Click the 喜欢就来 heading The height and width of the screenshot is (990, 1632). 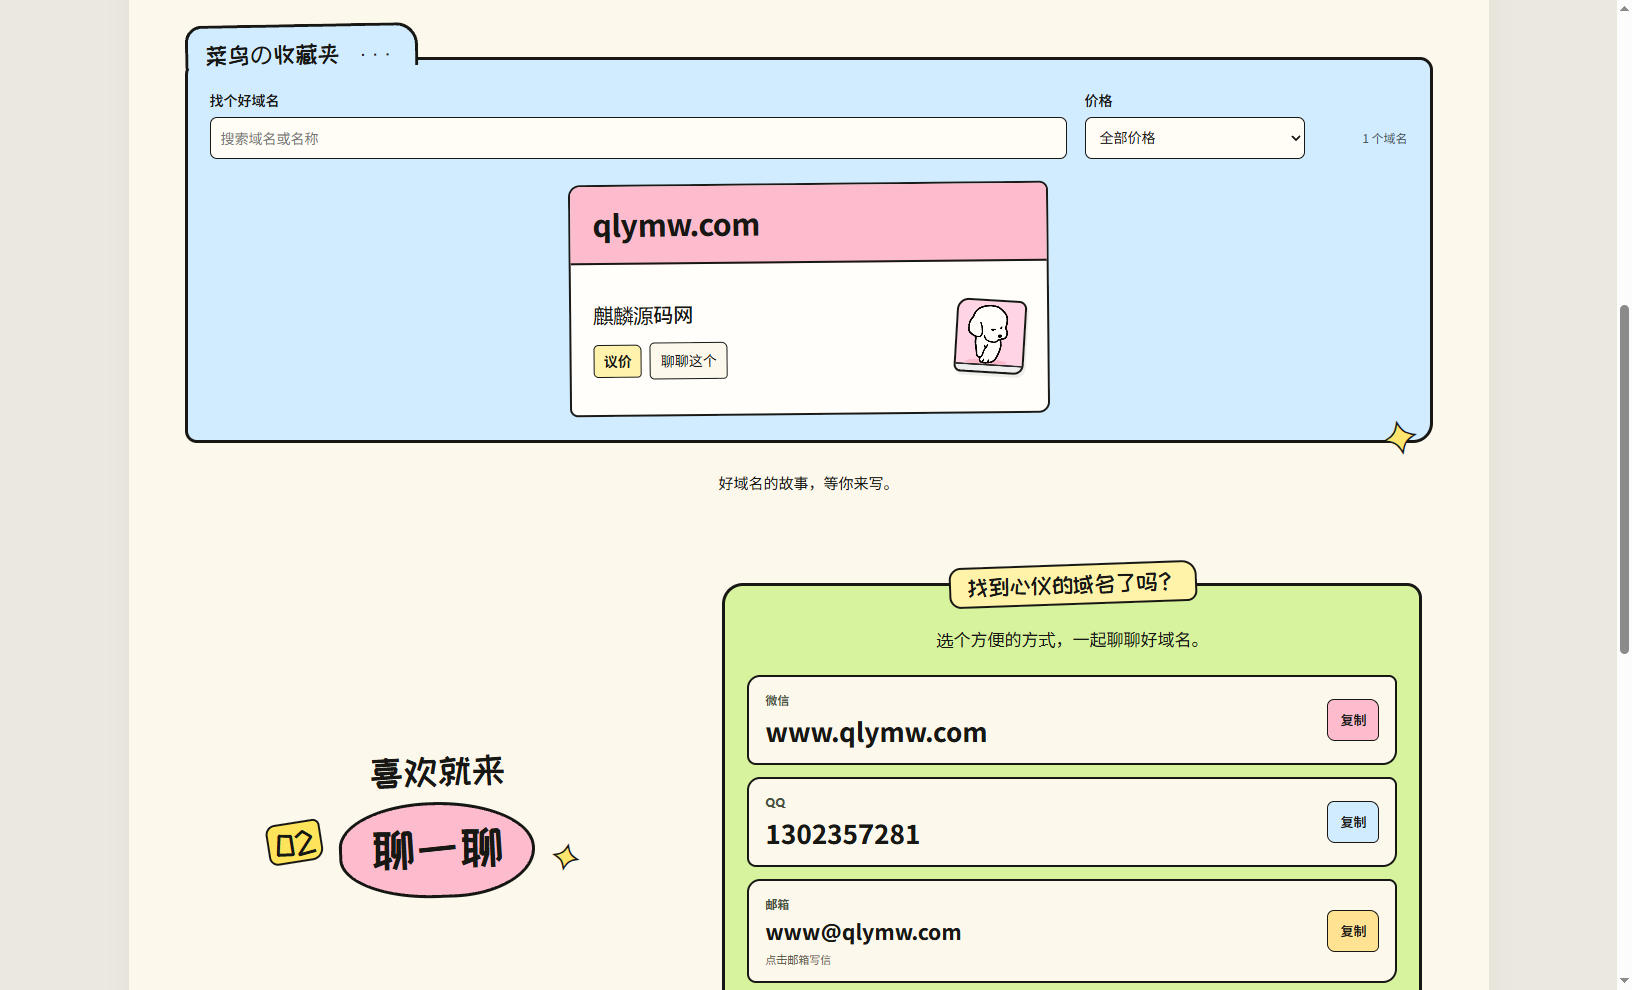[437, 772]
